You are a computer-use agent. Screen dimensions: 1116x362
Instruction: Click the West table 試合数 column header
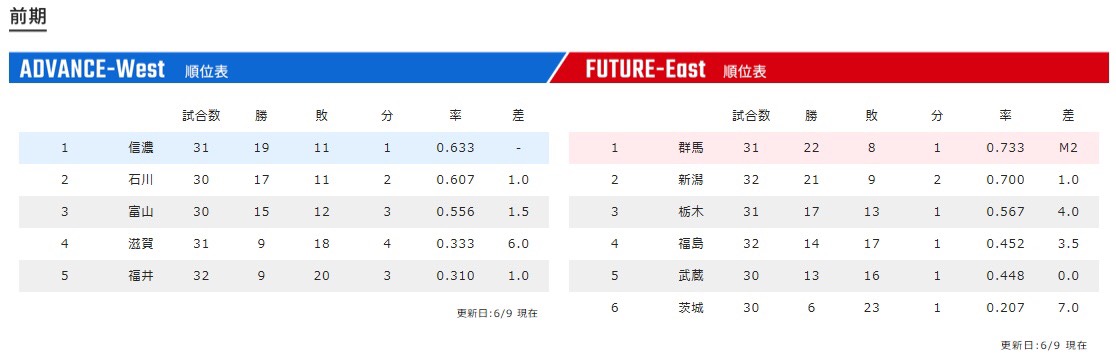201,116
